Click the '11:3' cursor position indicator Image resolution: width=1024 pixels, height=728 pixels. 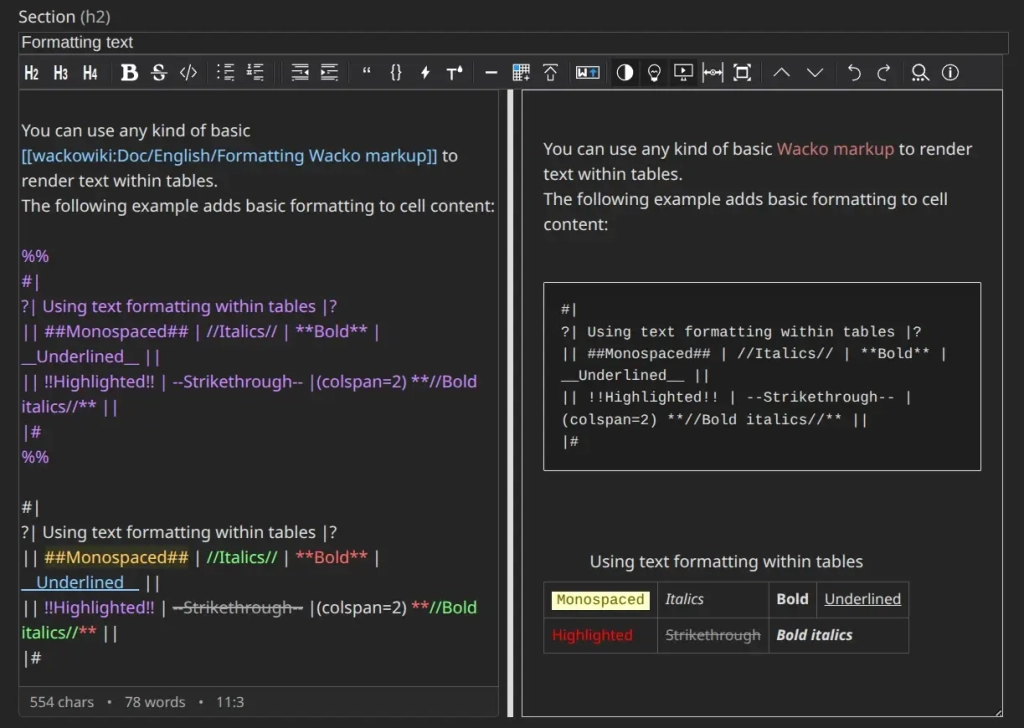tap(230, 702)
